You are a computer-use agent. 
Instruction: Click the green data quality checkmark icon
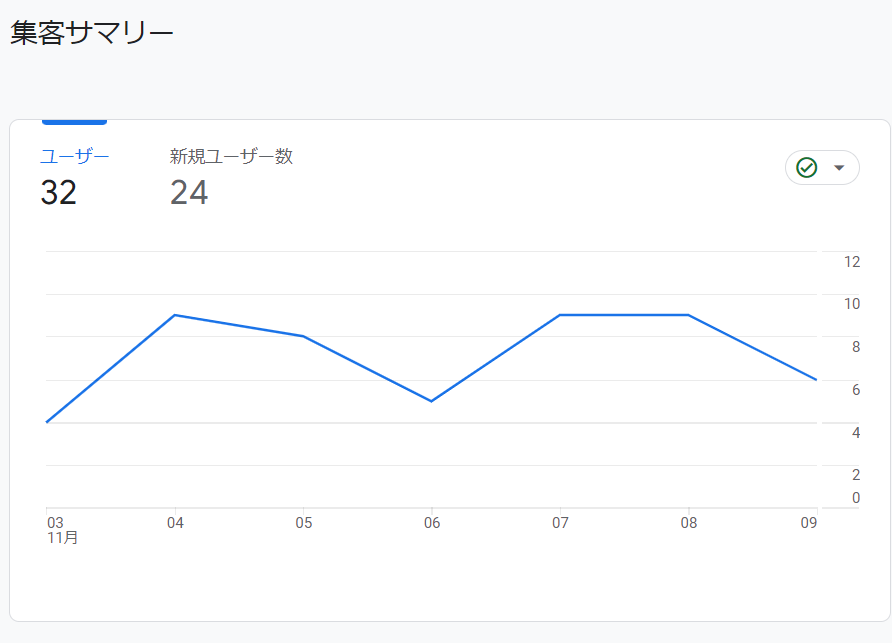(x=806, y=168)
